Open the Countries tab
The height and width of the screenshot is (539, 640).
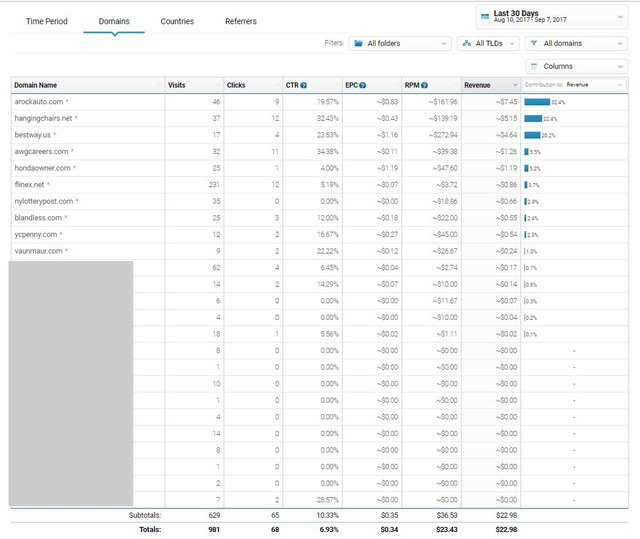[x=177, y=21]
